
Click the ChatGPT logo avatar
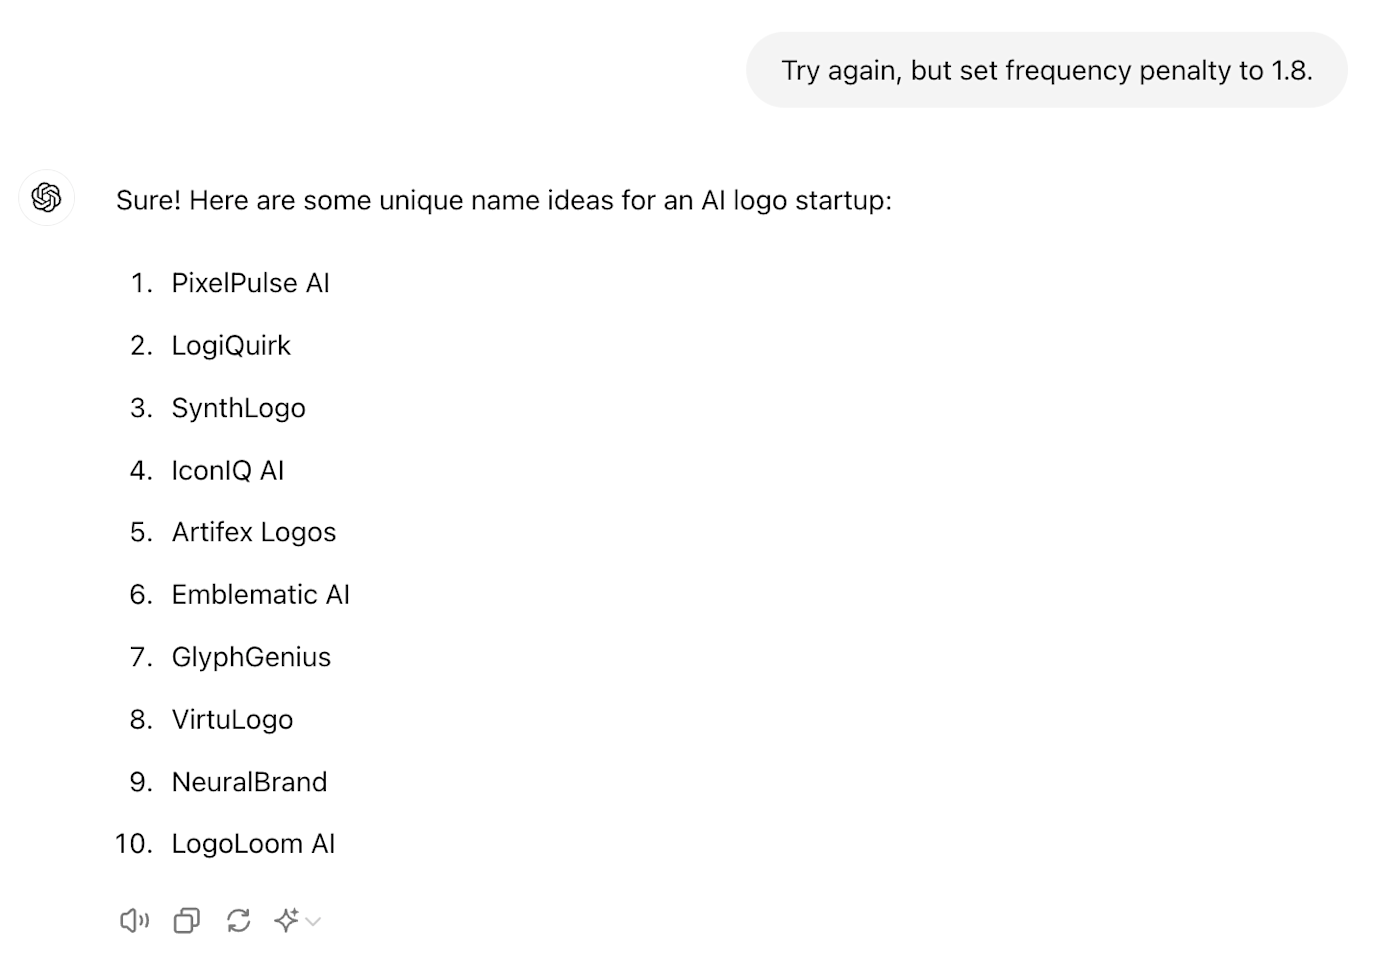[x=46, y=198]
